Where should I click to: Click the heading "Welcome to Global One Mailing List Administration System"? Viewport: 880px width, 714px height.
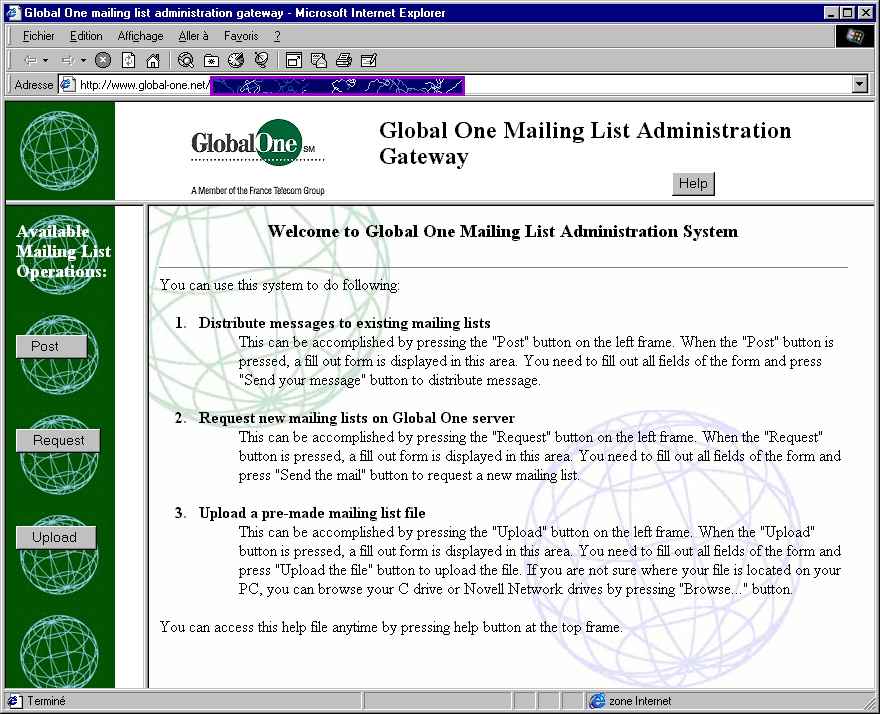[x=503, y=231]
